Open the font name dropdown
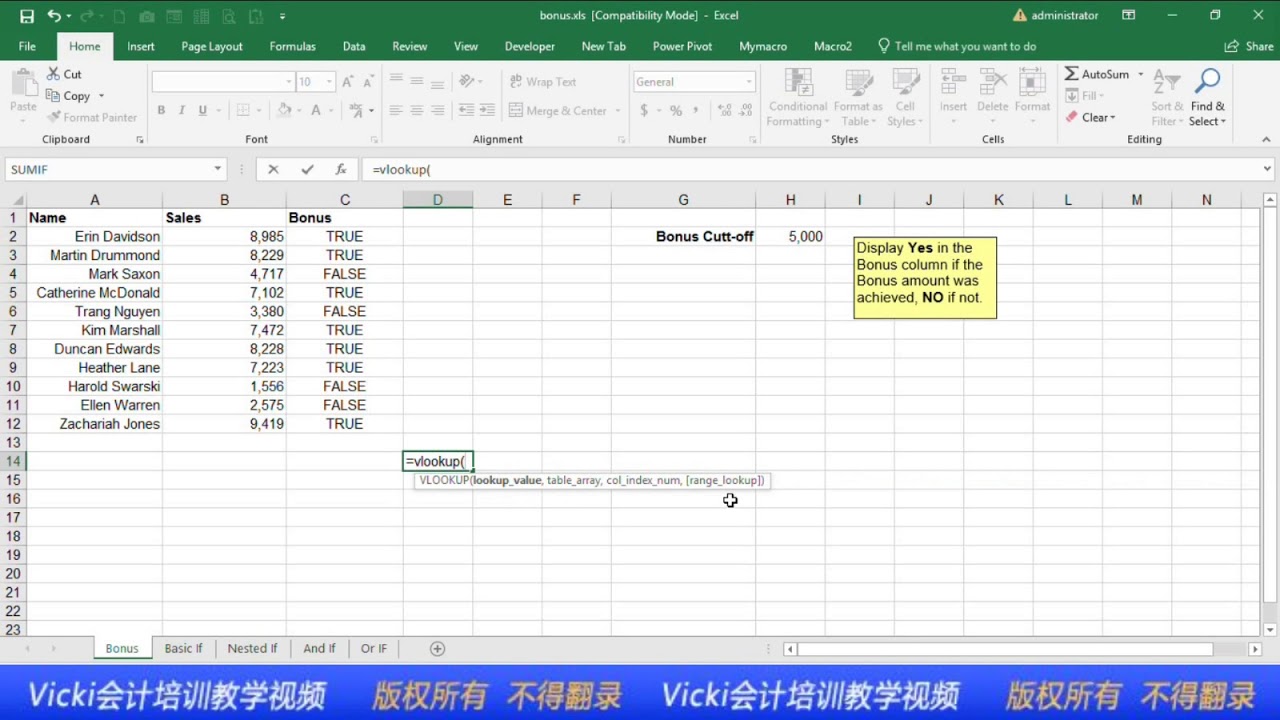 [x=289, y=82]
